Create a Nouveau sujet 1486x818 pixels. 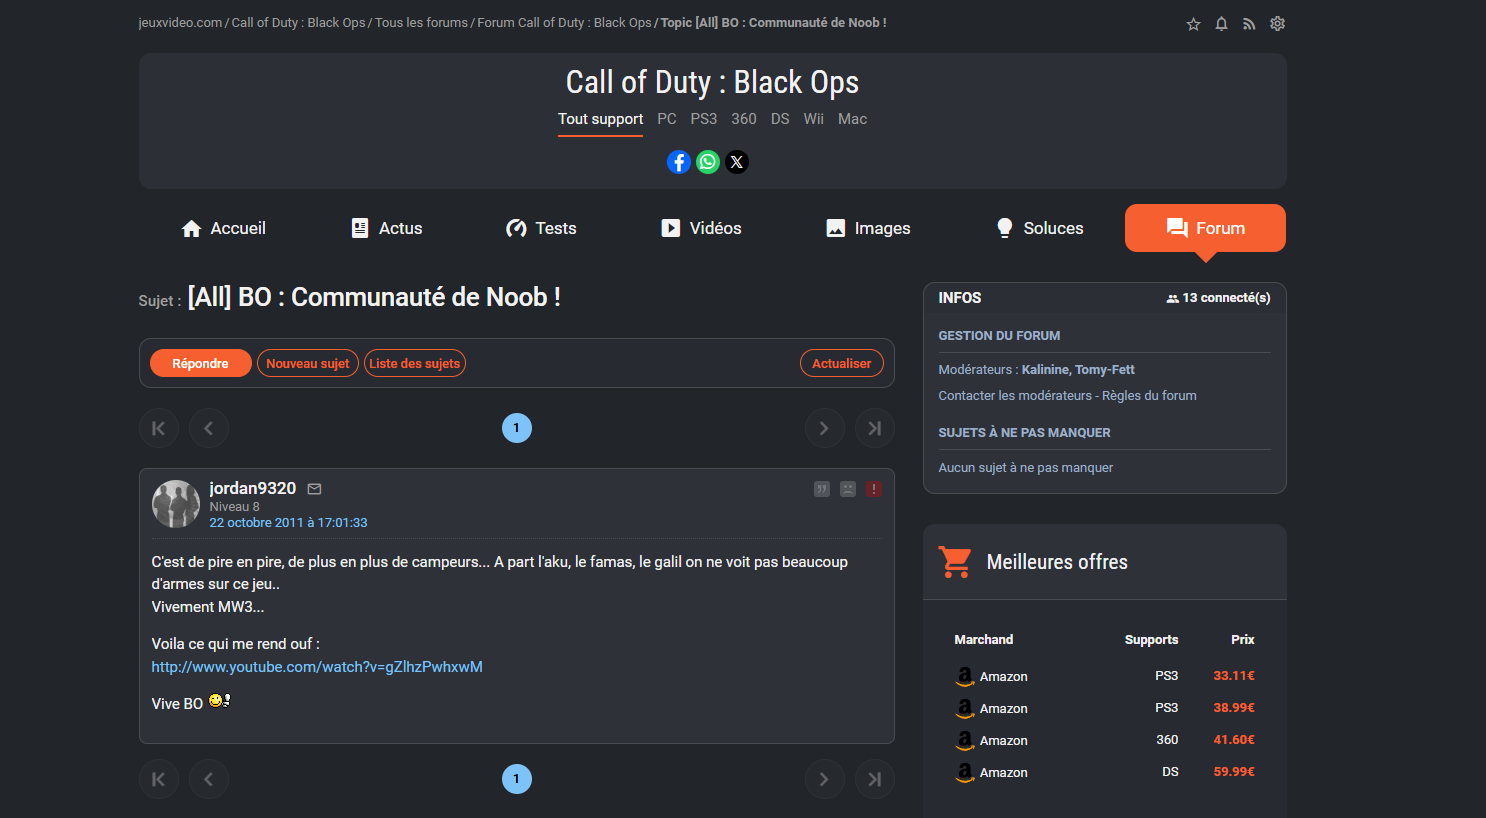click(308, 363)
